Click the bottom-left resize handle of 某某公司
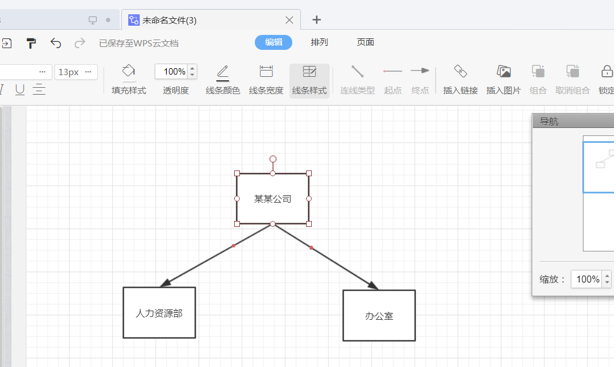This screenshot has height=367, width=616. (237, 224)
